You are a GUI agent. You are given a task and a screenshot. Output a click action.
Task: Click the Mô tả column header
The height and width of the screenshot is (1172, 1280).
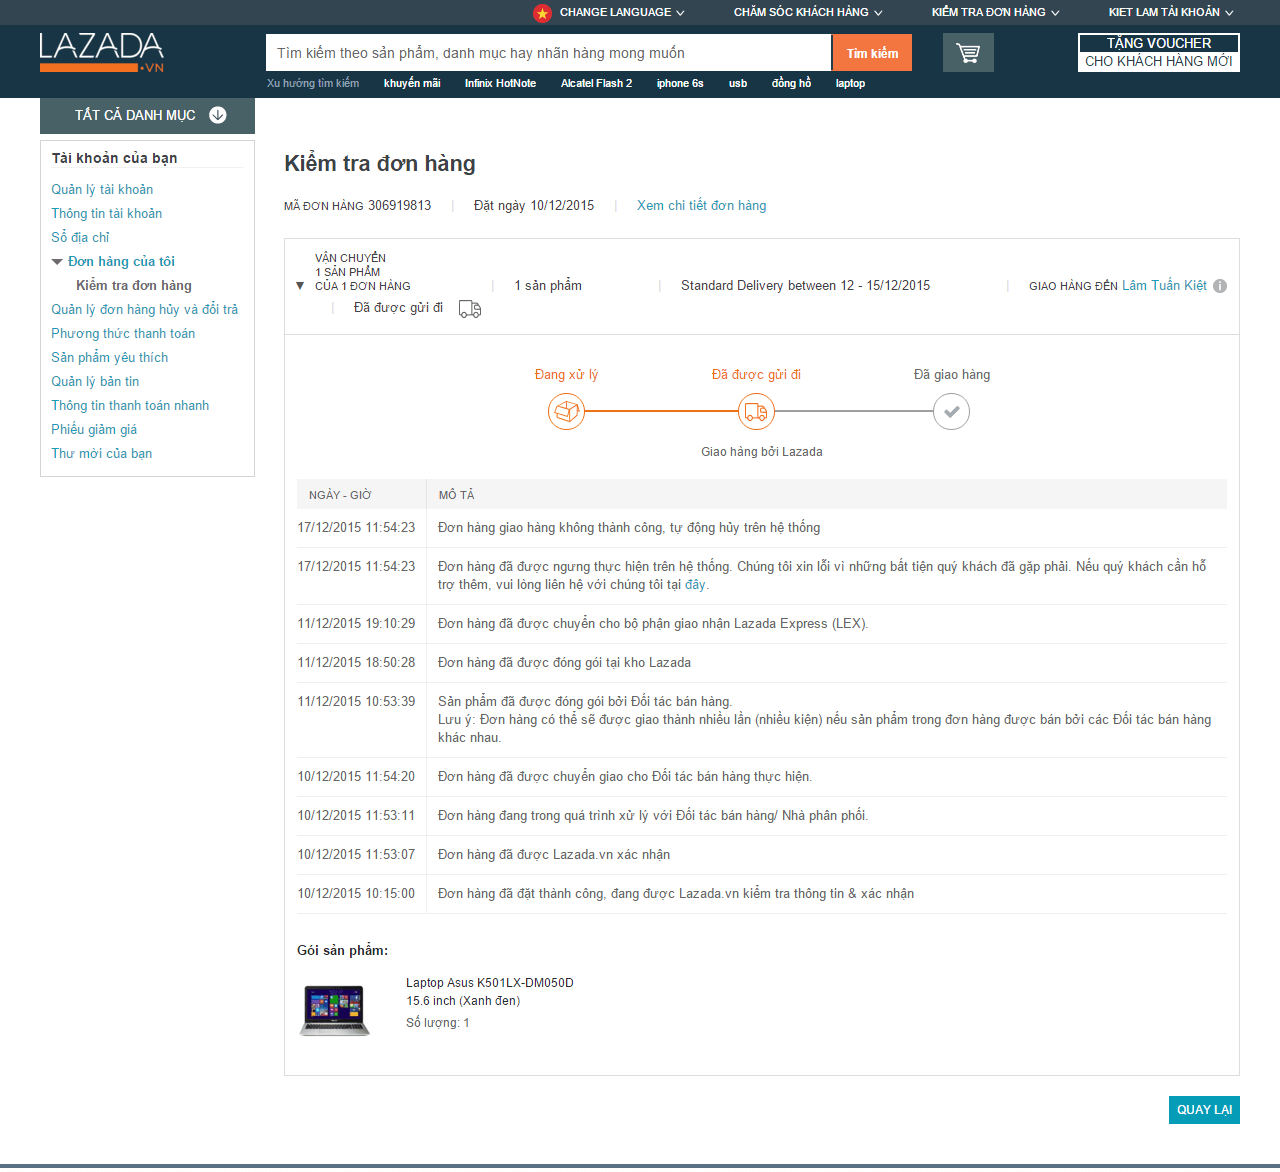[457, 495]
